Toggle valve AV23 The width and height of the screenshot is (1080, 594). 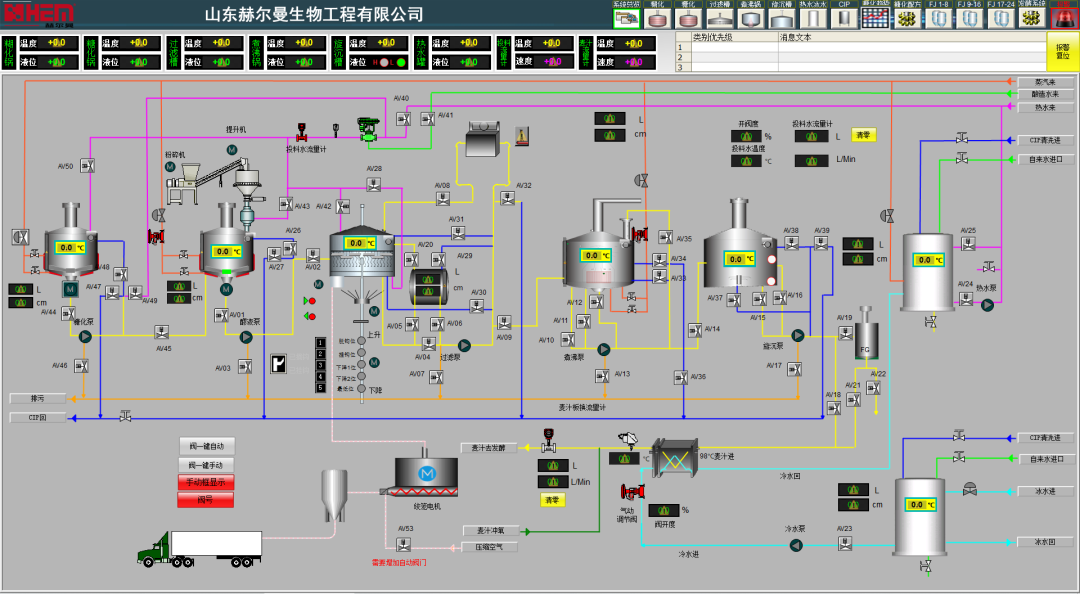point(845,544)
